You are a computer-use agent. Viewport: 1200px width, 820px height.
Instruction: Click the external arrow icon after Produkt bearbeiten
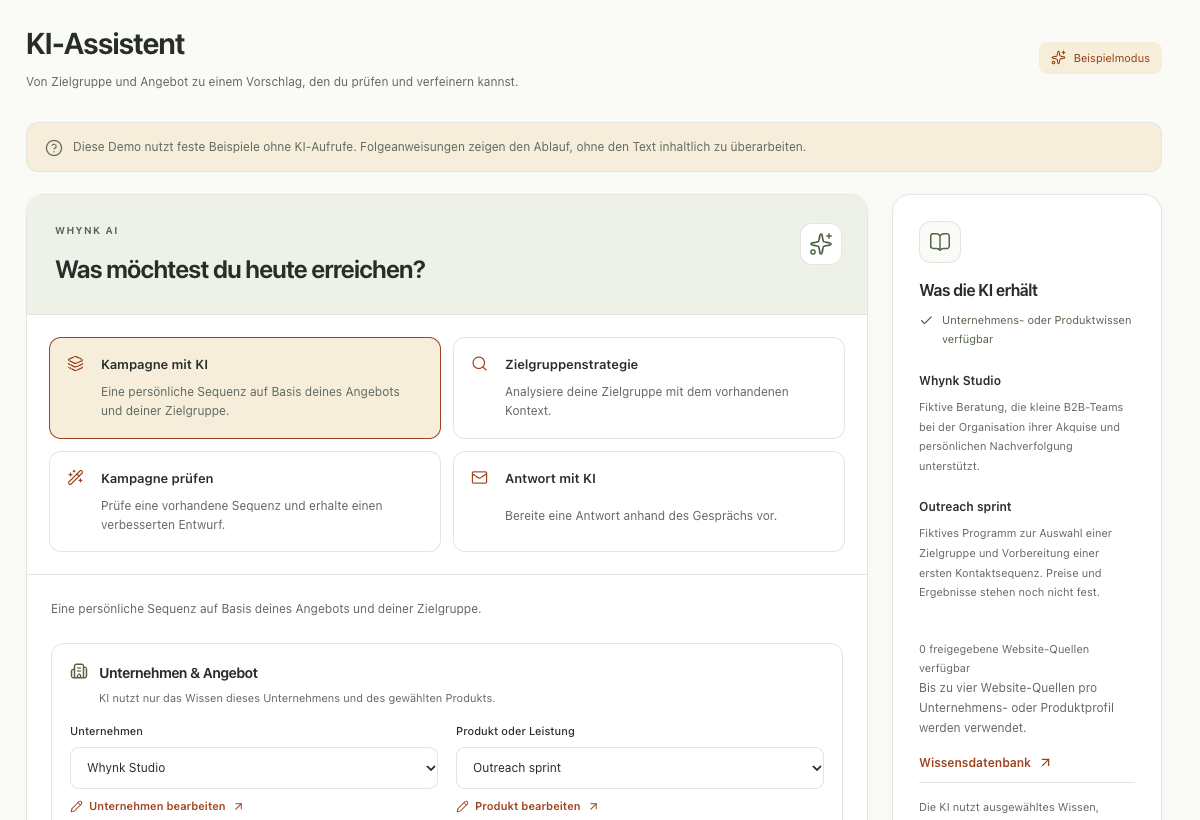tap(593, 806)
